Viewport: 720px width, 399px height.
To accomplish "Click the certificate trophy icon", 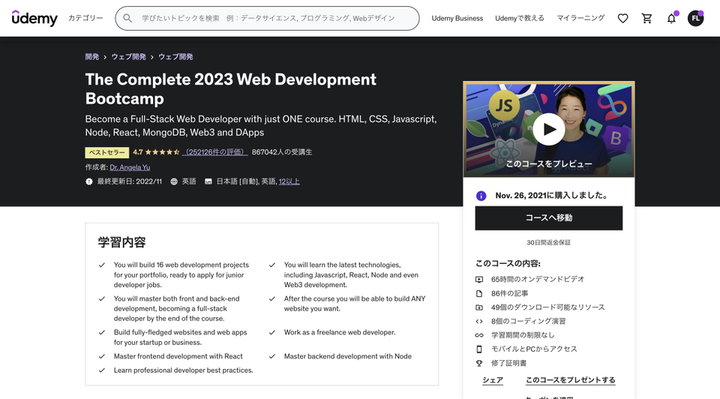I will (x=479, y=363).
